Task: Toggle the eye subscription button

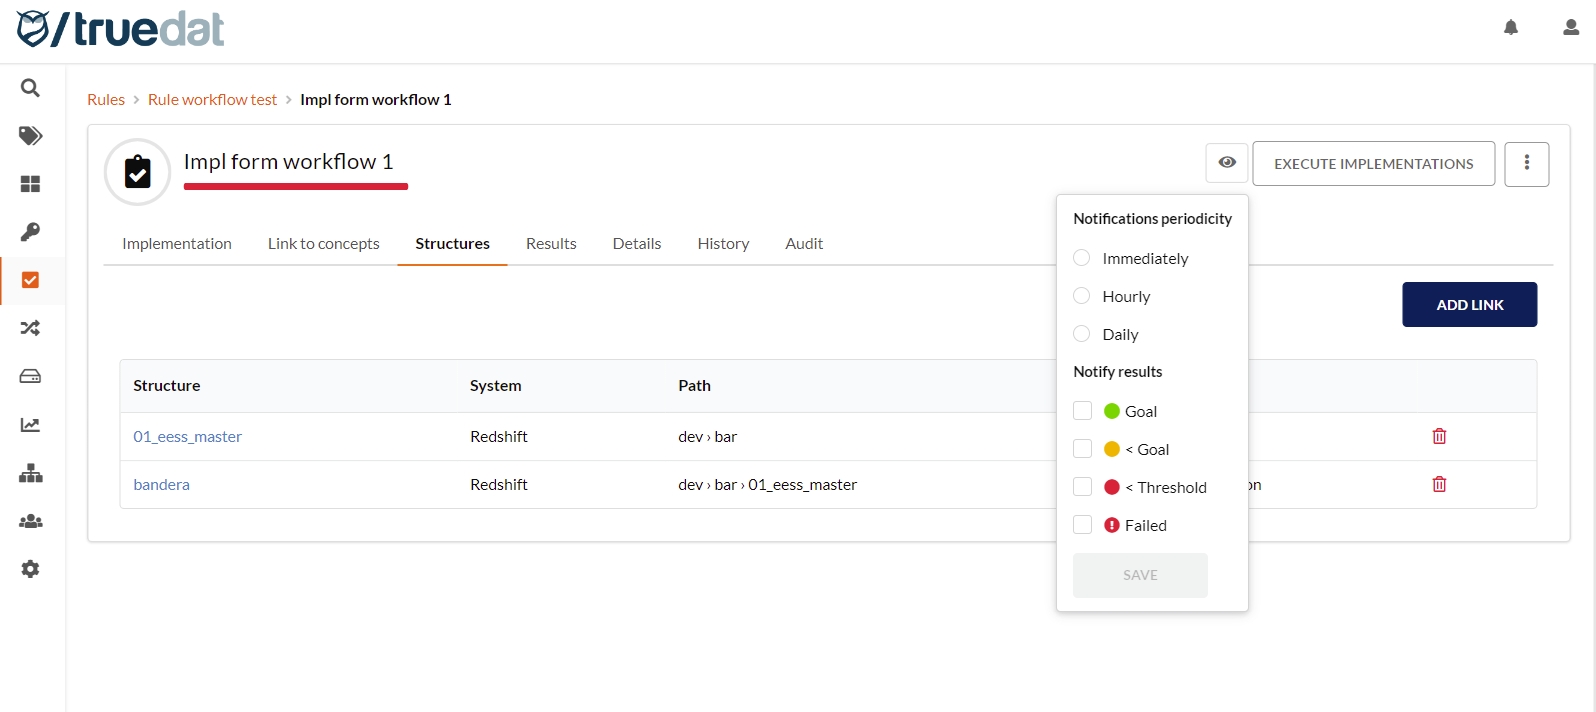Action: pos(1227,163)
